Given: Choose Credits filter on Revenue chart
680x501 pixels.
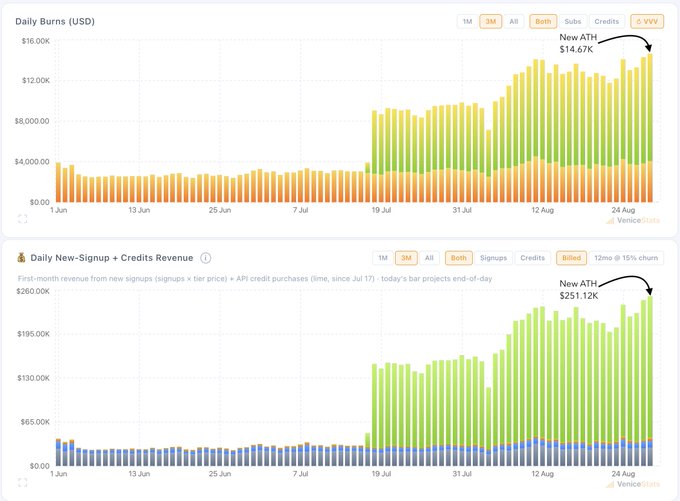Looking at the screenshot, I should click(533, 258).
